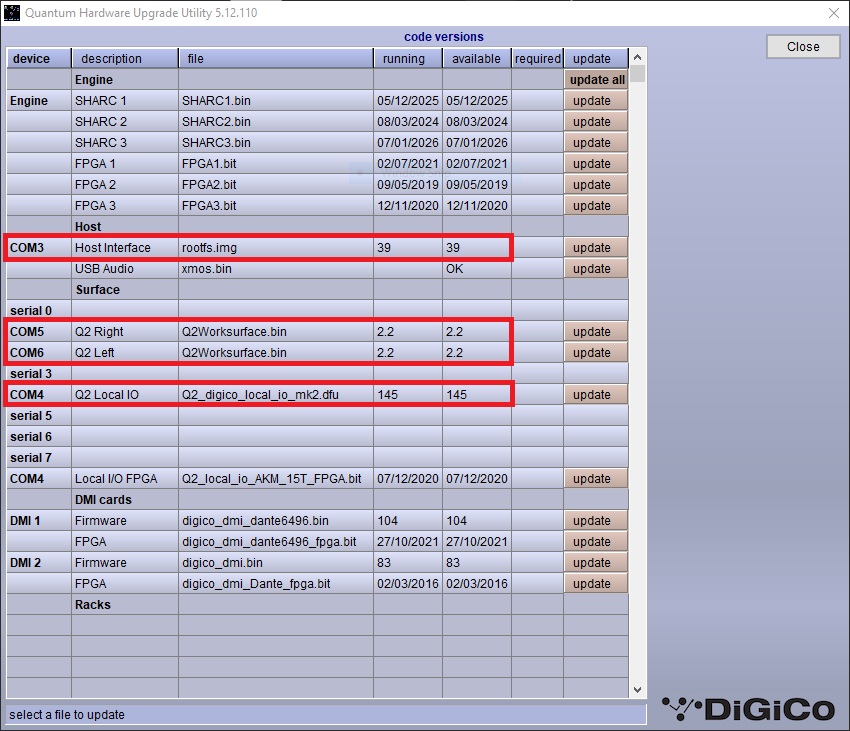The height and width of the screenshot is (731, 850).
Task: Click the update column header
Action: pos(596,59)
